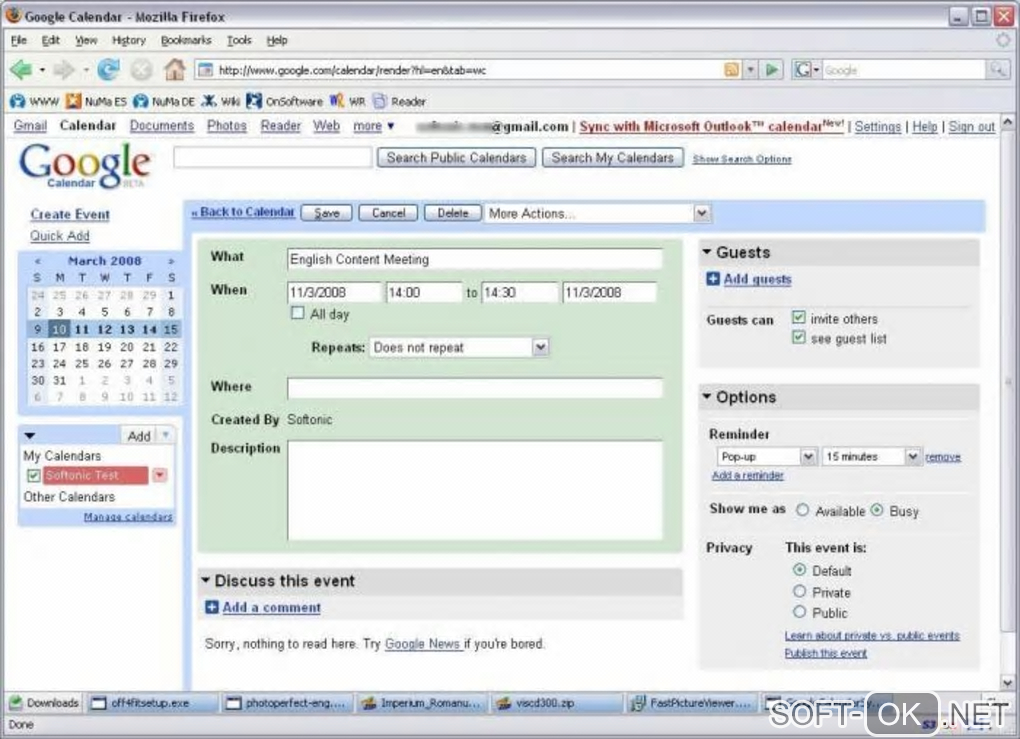
Task: Click the Where location field
Action: (x=475, y=388)
